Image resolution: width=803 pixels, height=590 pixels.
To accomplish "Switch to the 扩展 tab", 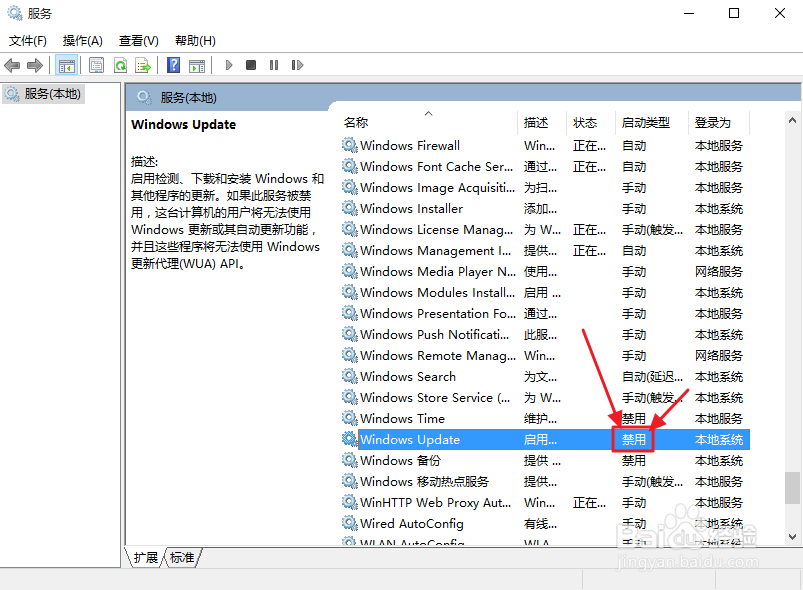I will pyautogui.click(x=145, y=557).
